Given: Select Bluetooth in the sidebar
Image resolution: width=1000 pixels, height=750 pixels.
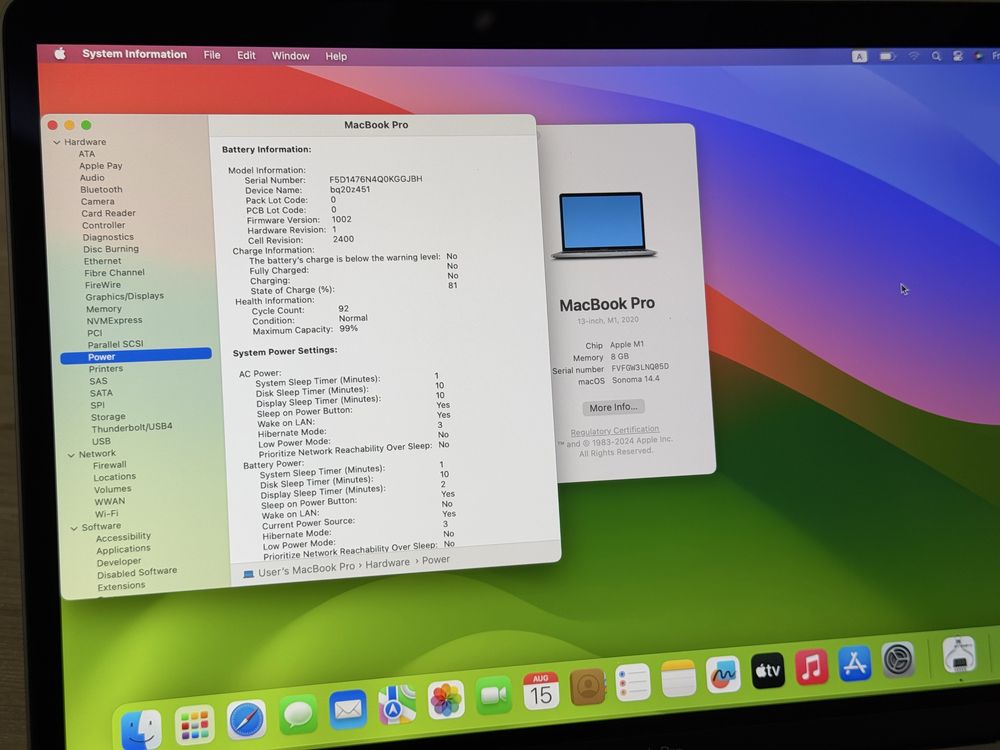Looking at the screenshot, I should [x=101, y=189].
